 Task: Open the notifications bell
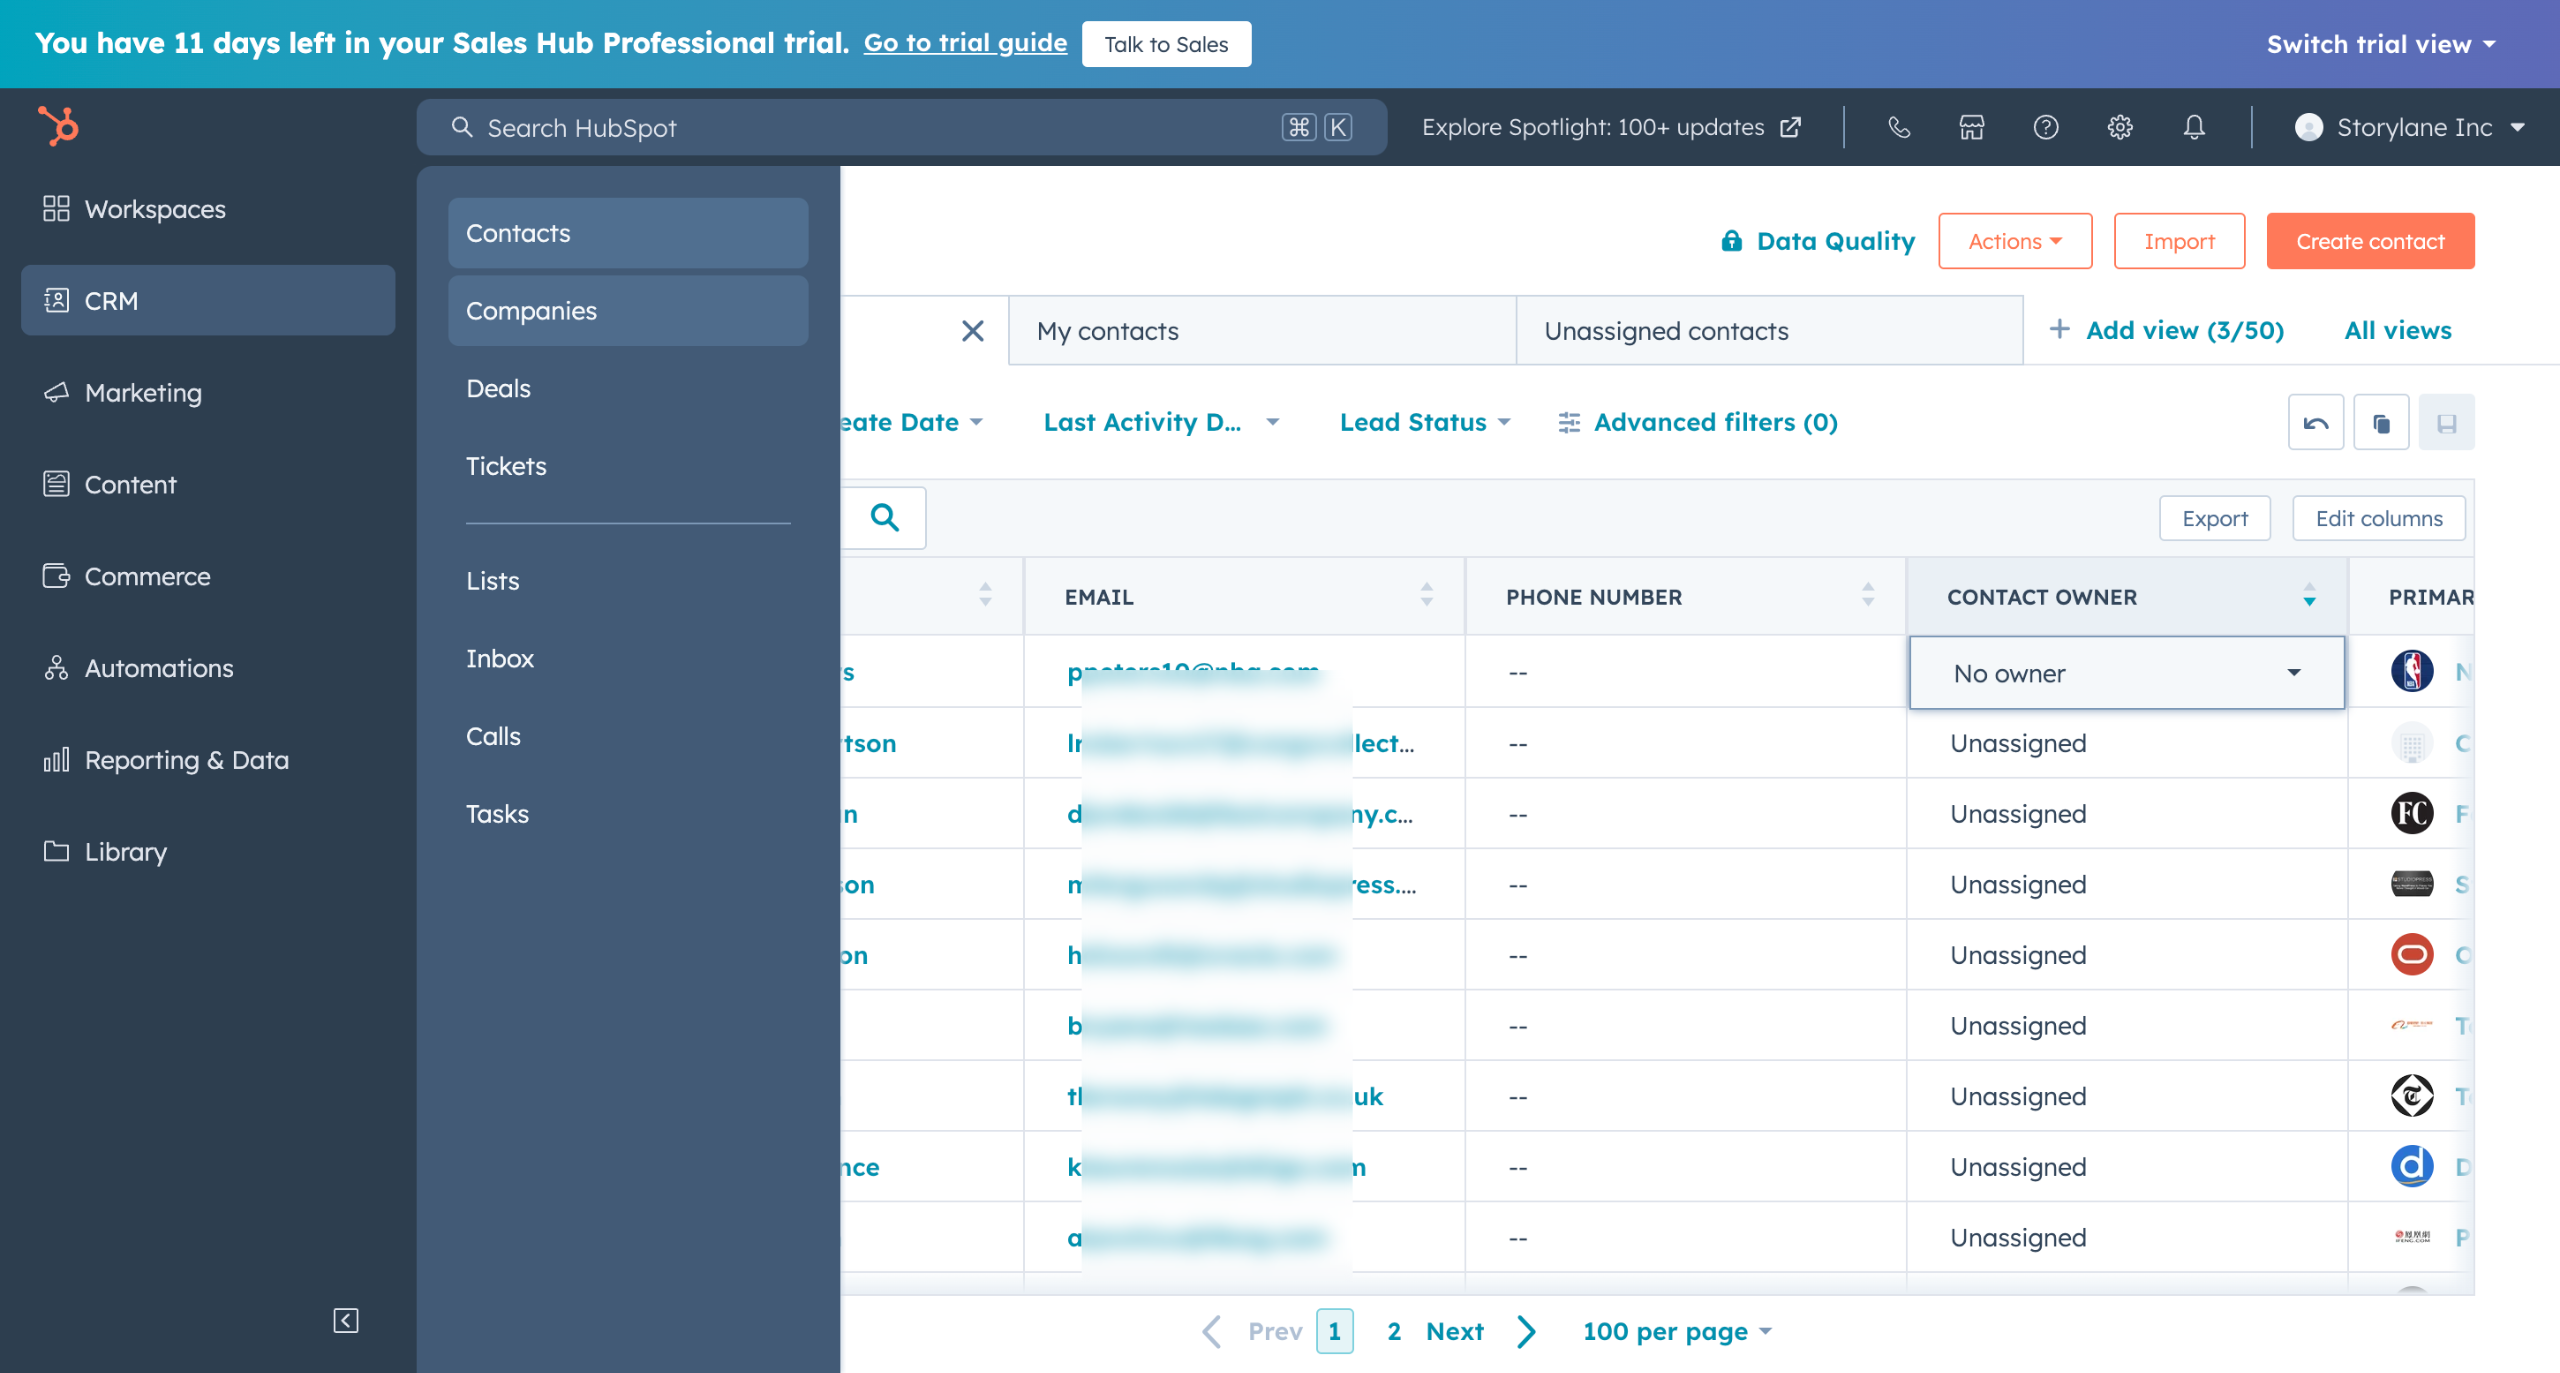point(2194,127)
